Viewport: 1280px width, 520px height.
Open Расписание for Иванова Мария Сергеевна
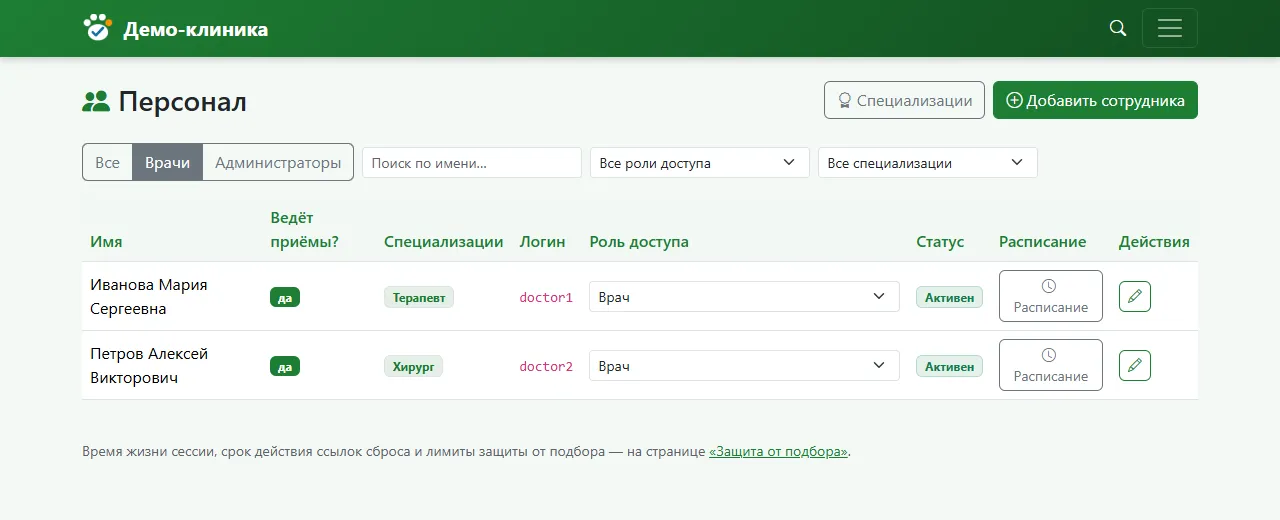pos(1050,296)
